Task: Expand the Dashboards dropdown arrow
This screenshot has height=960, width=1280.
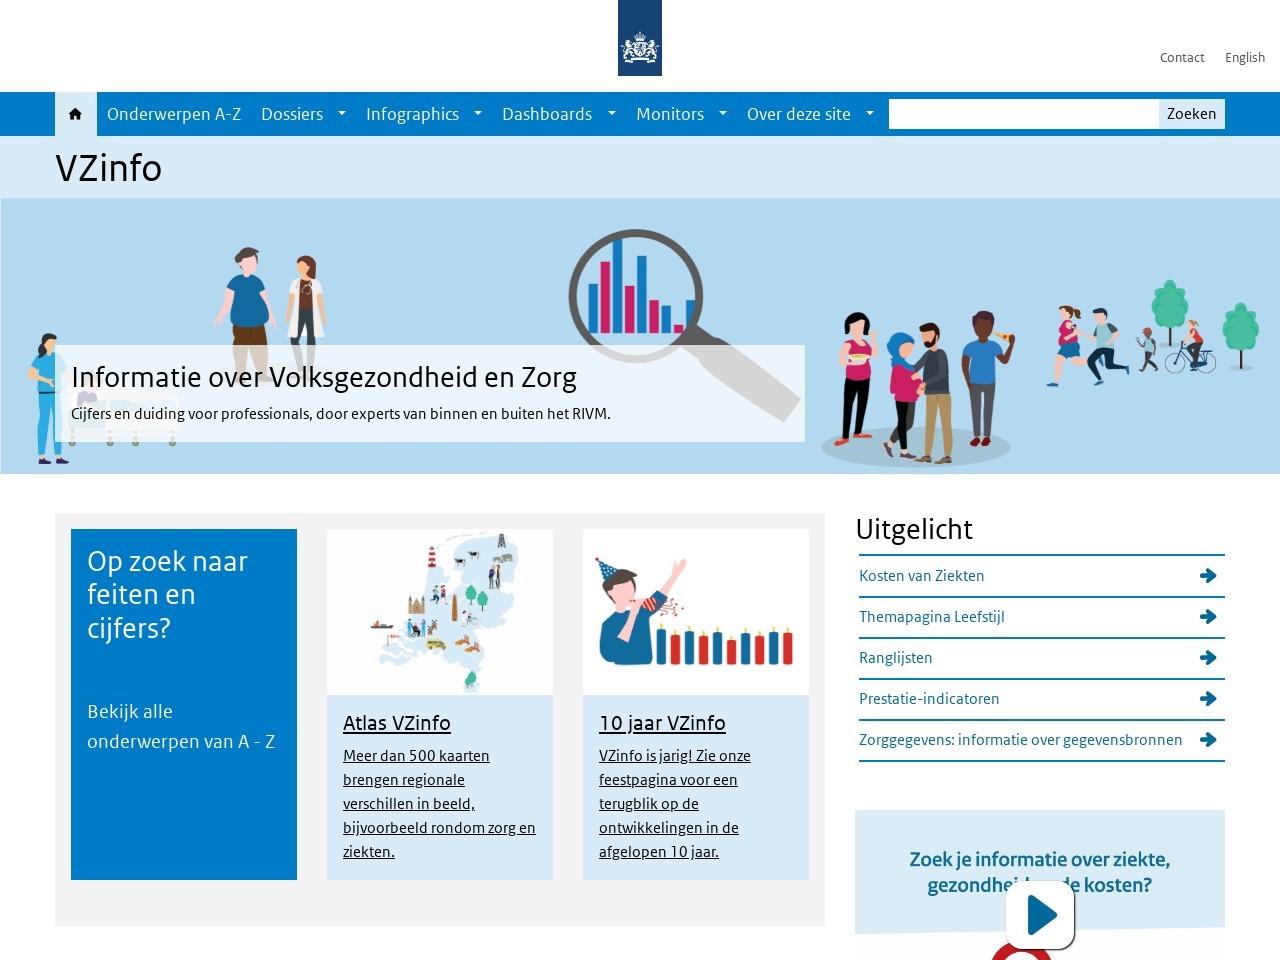Action: (612, 114)
